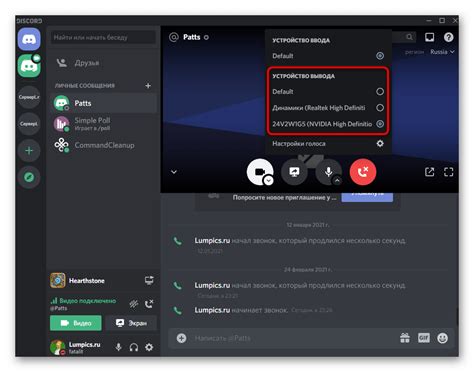Open the Explore public servers compass icon
474x372 pixels.
coord(29,177)
